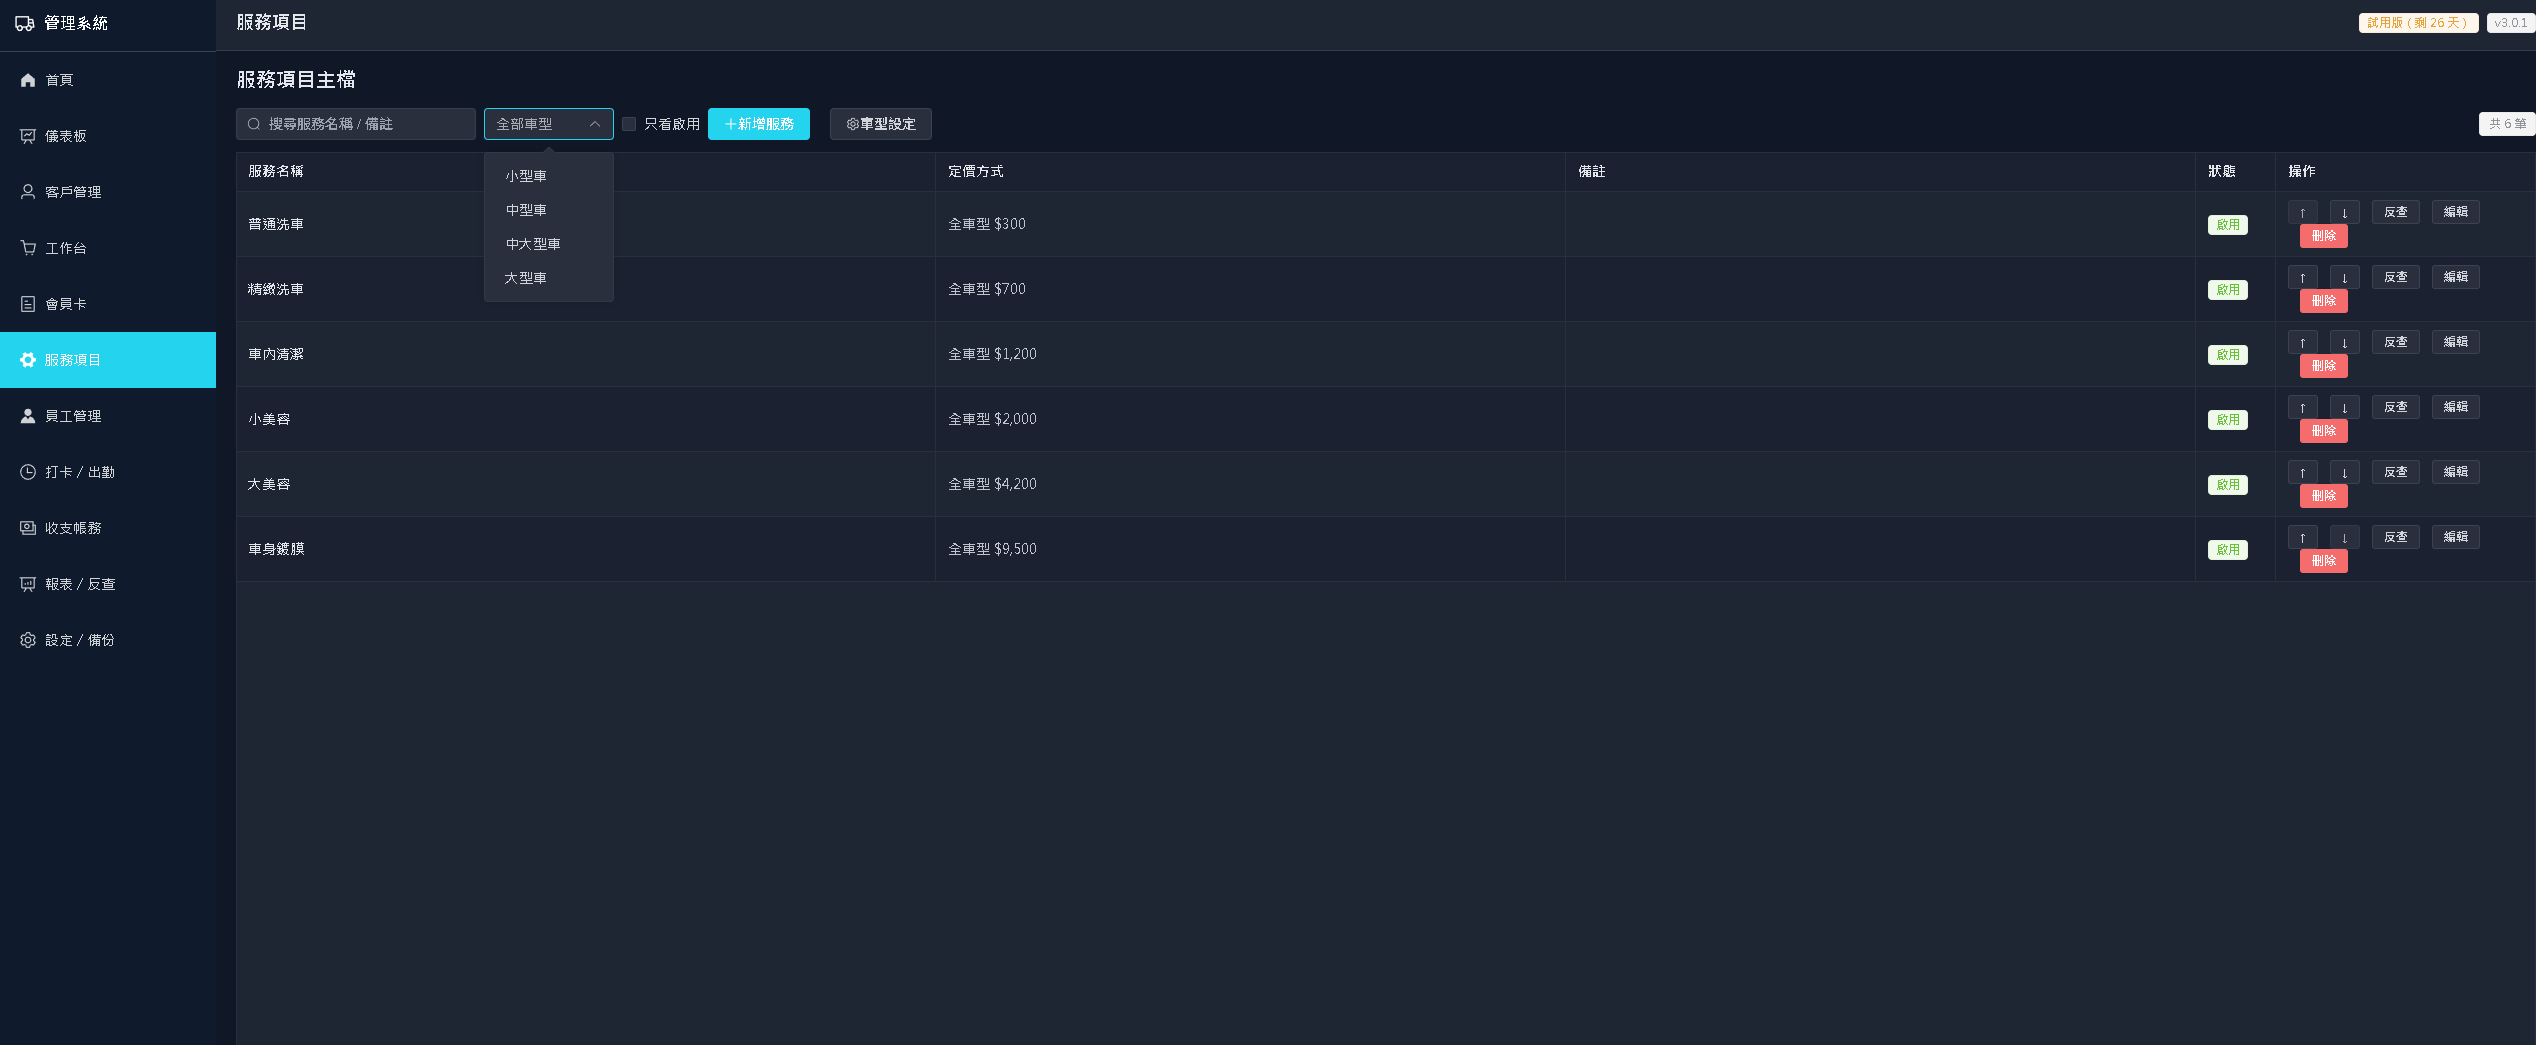
Task: Move 大美容 up with the up arrow
Action: [2303, 472]
